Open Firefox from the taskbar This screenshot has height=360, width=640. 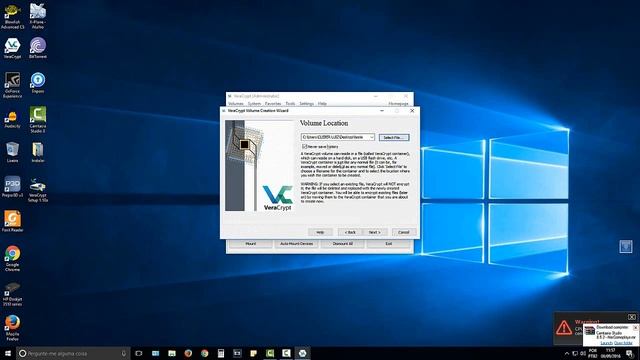point(188,353)
